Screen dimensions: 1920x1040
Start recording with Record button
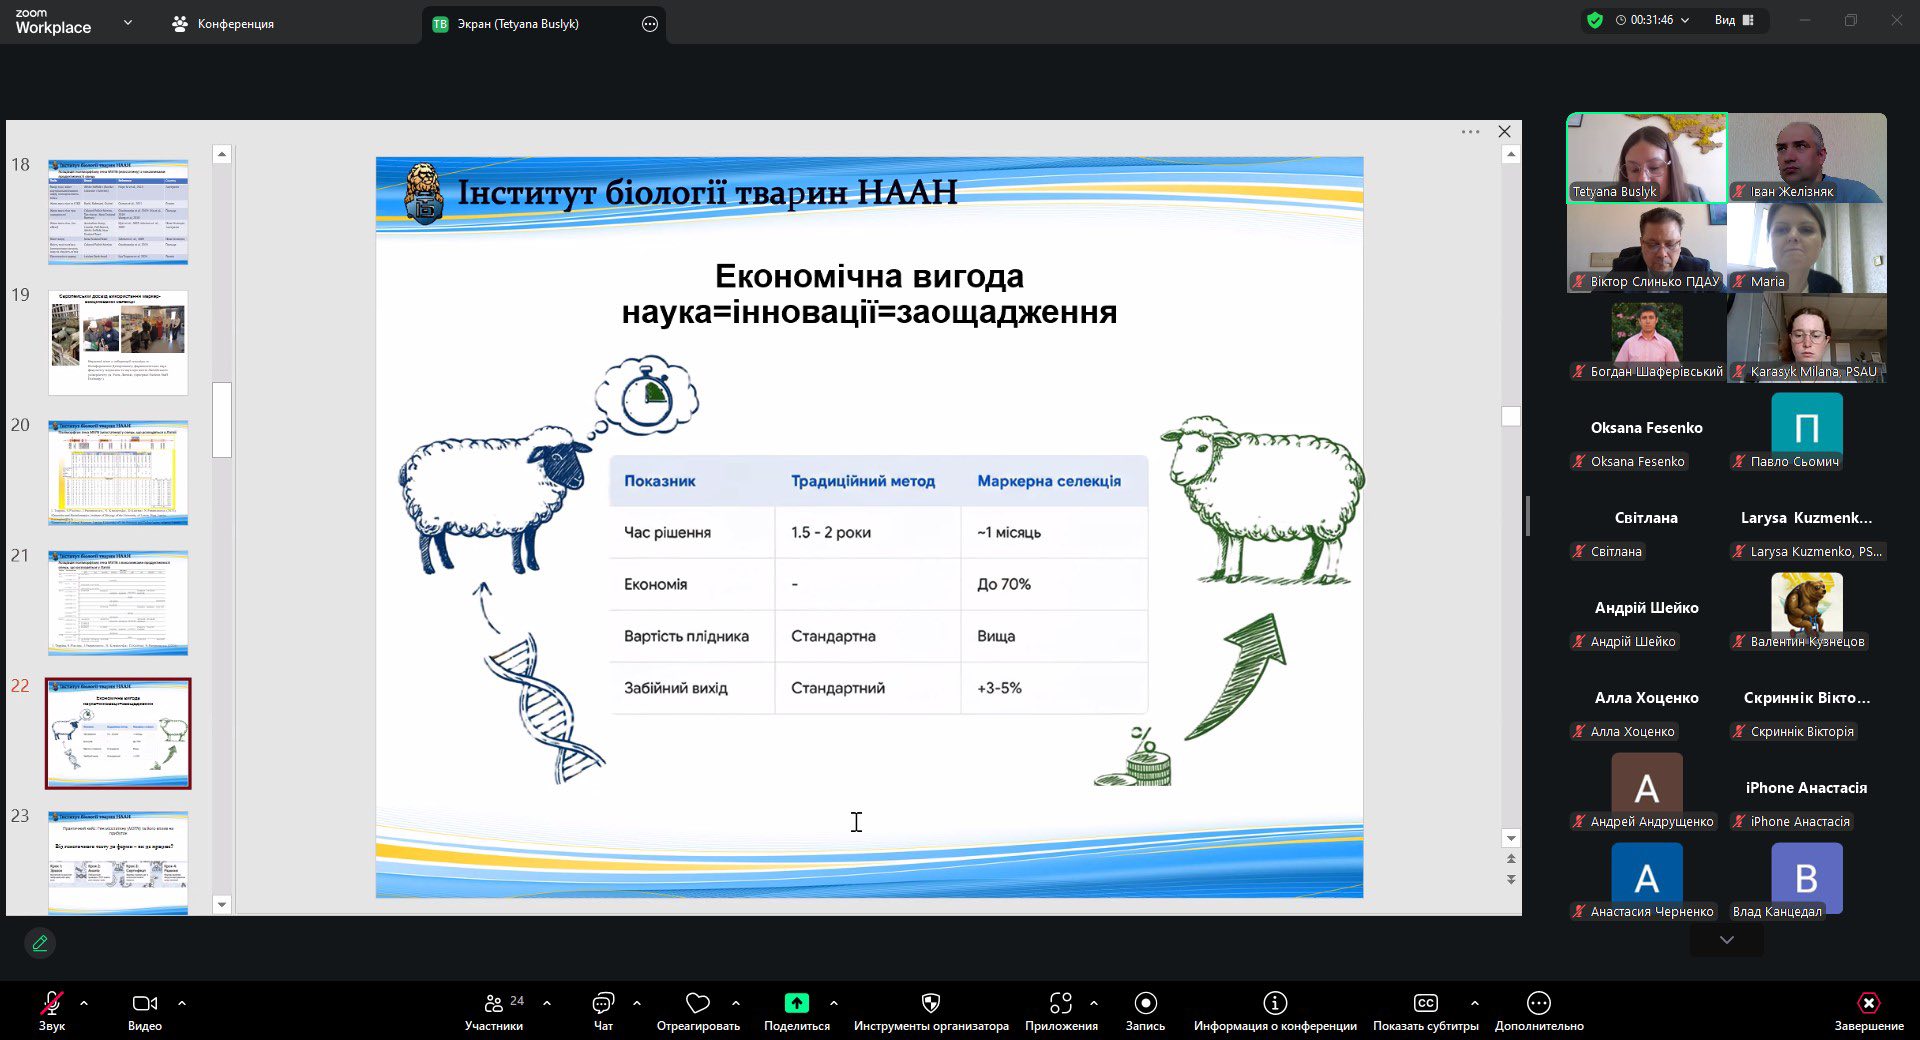1145,1004
